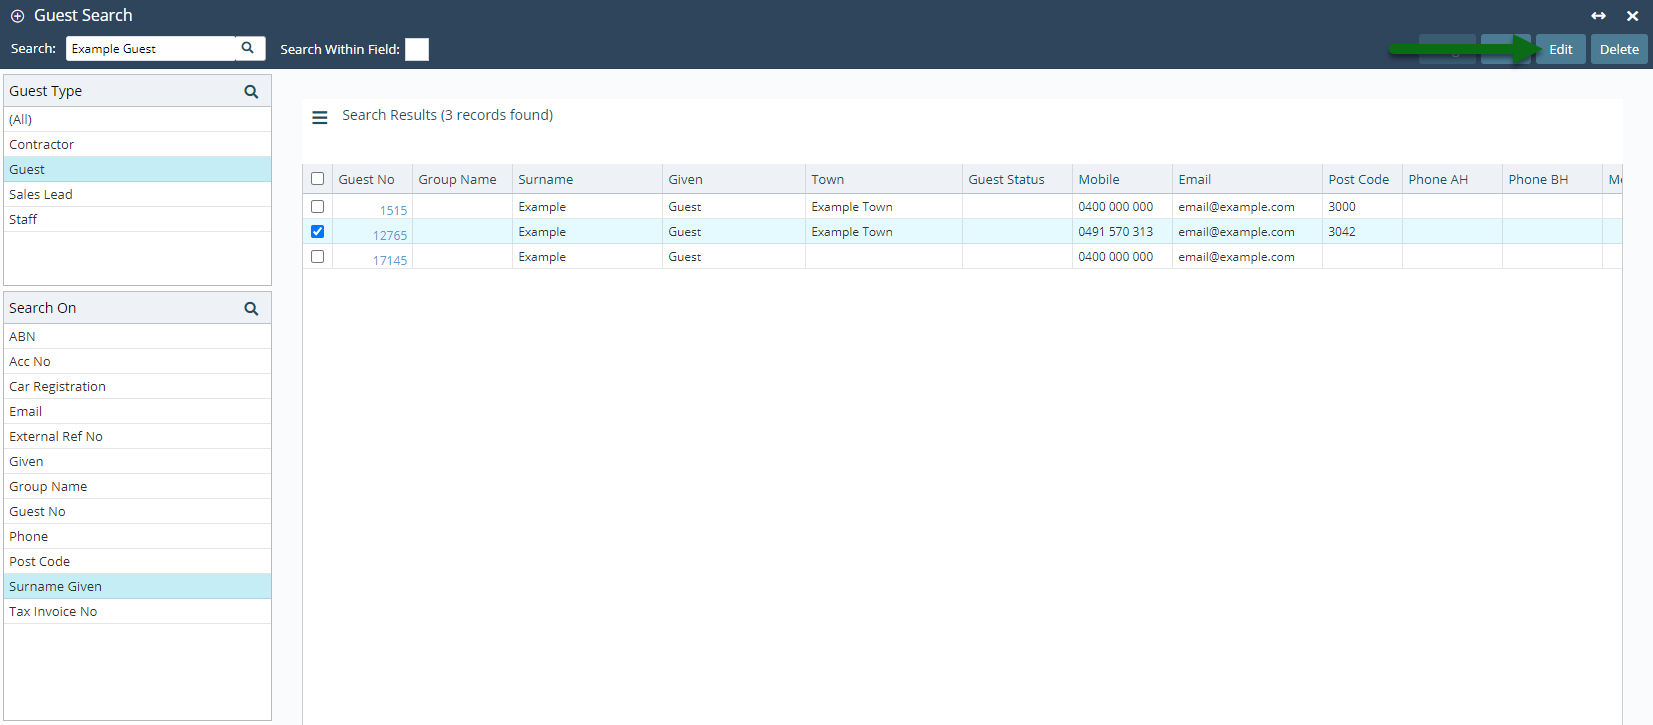This screenshot has height=725, width=1653.
Task: Click the email cell in guest 17145 row
Action: point(1247,256)
